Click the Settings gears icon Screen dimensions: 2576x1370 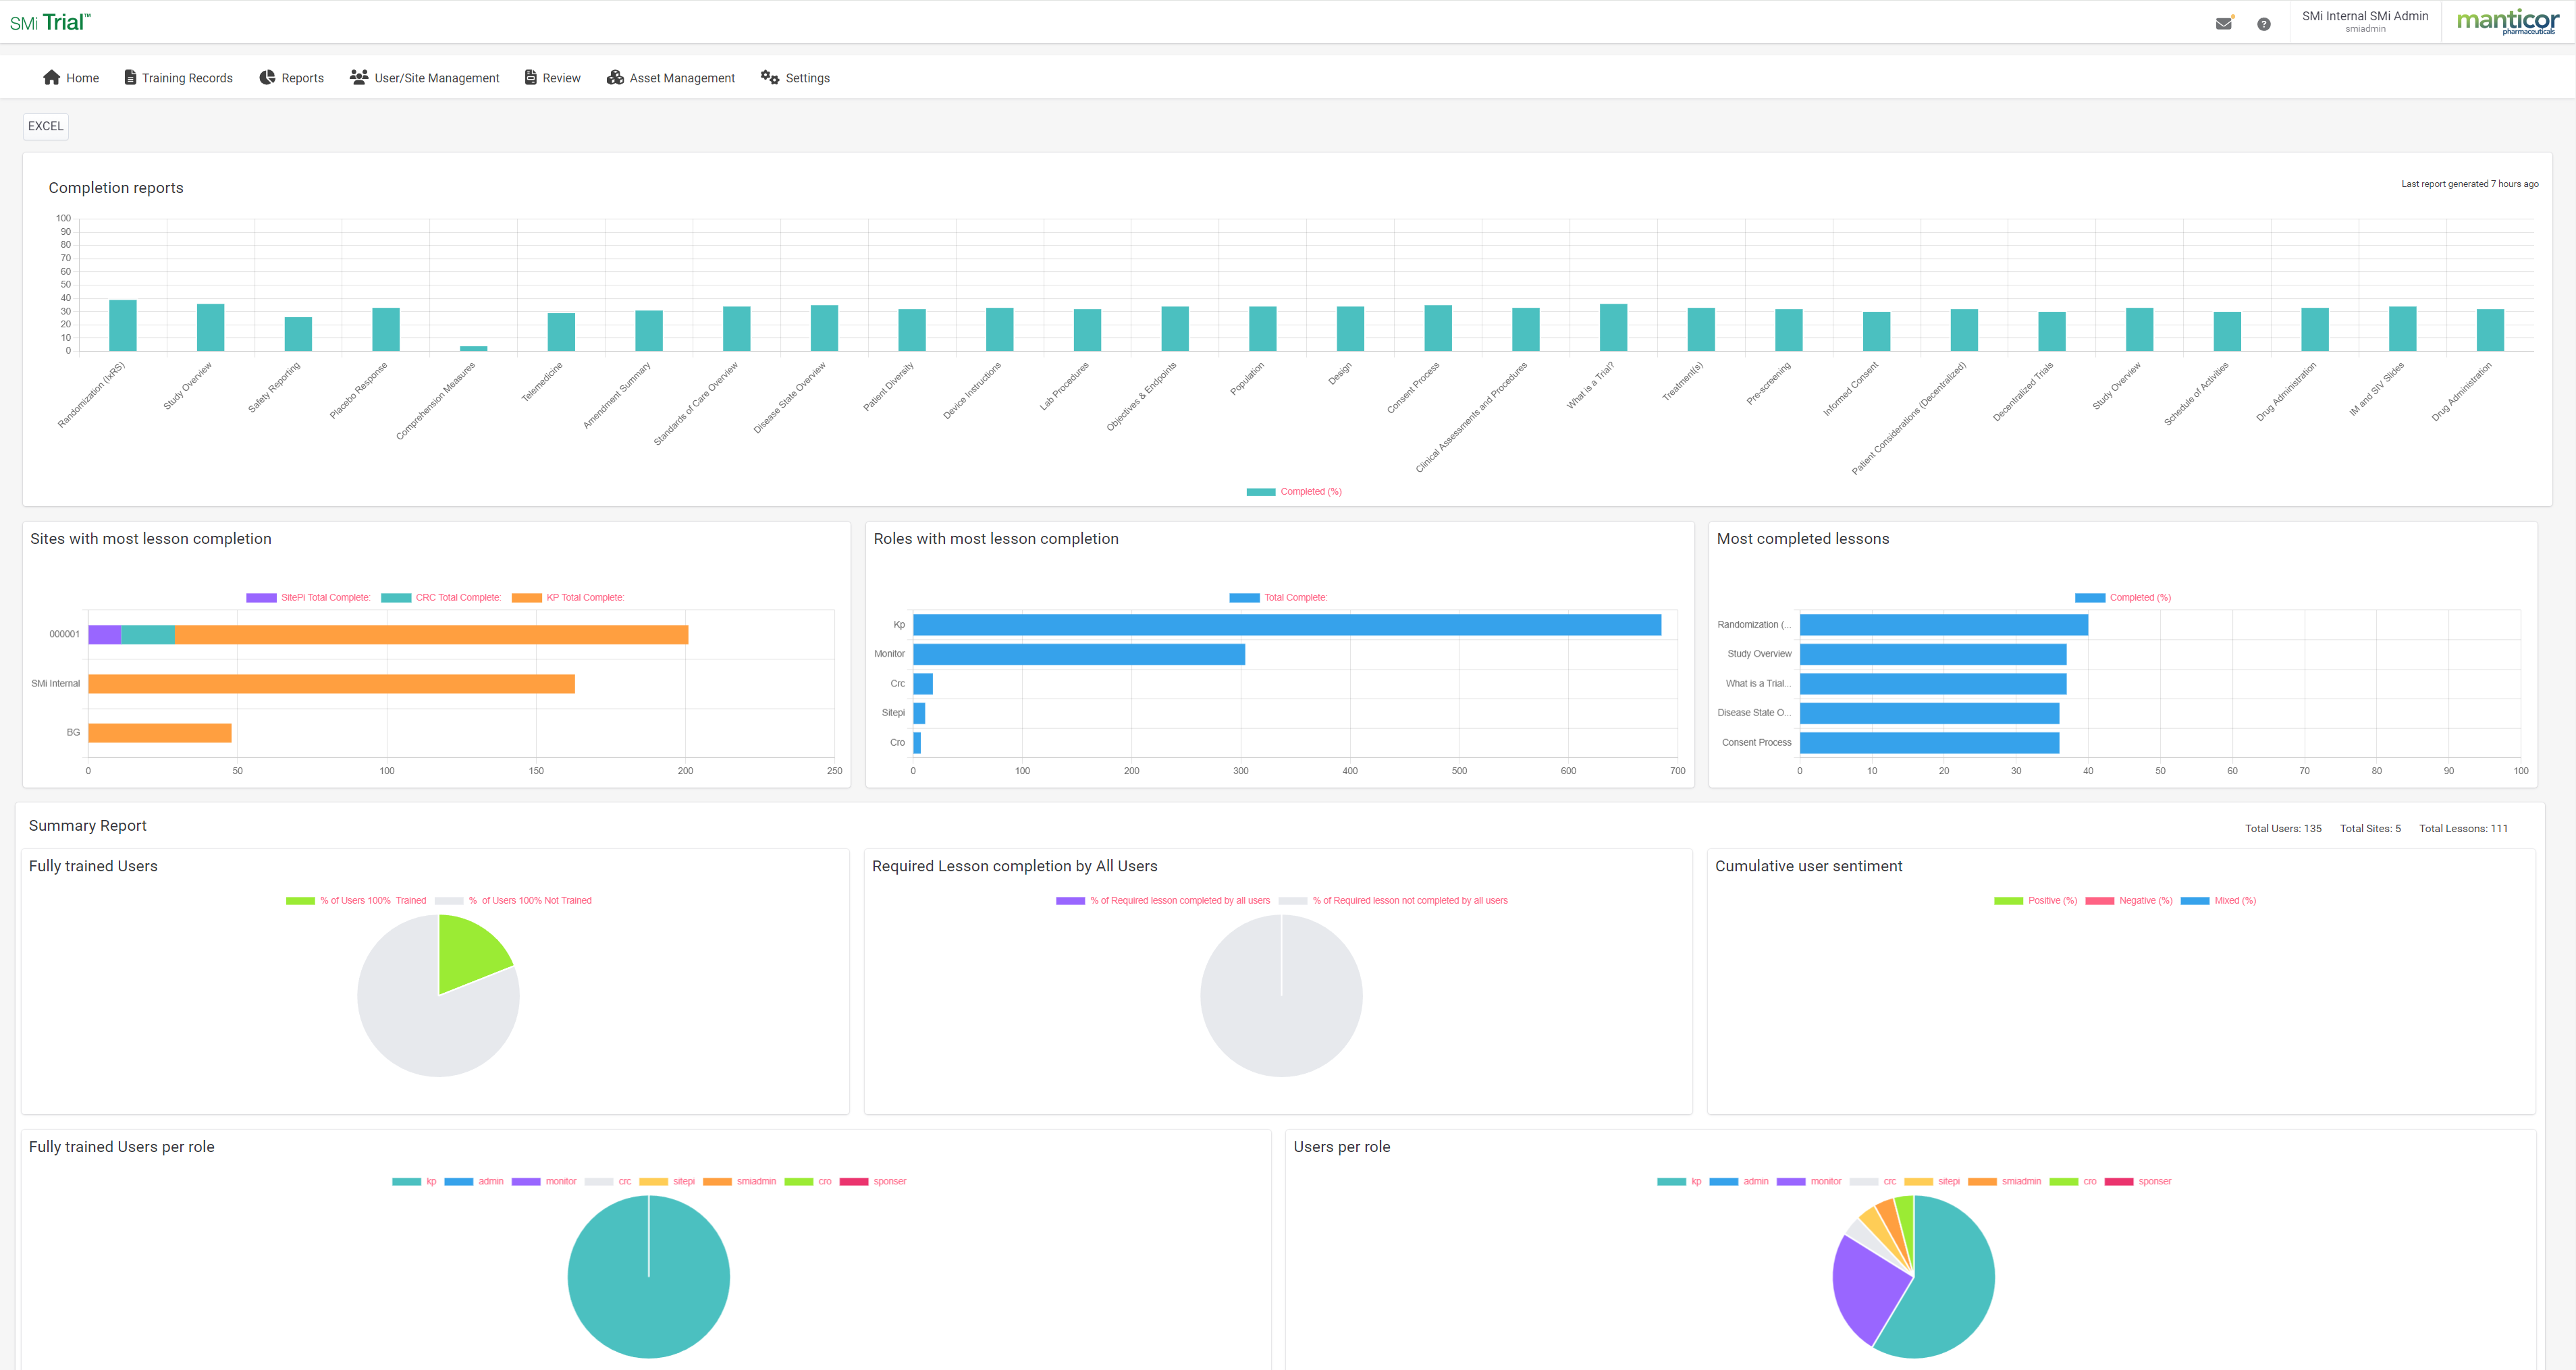770,77
